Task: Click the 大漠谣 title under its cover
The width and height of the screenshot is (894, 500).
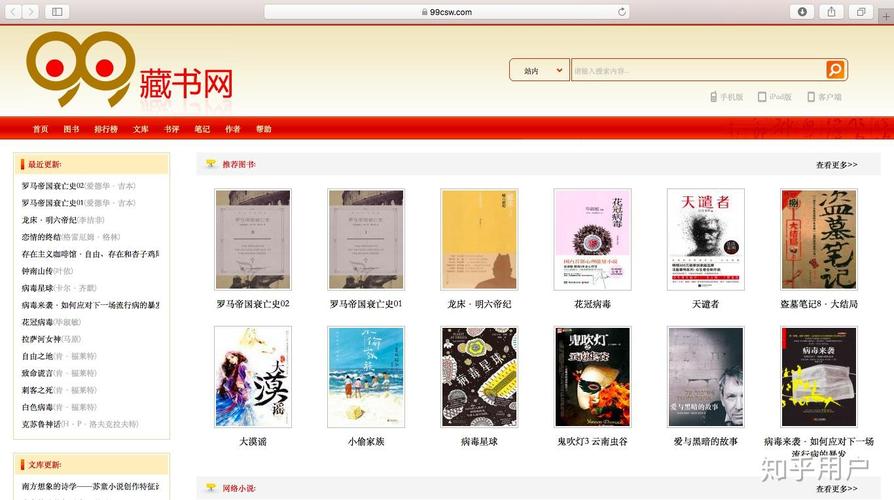Action: point(253,441)
